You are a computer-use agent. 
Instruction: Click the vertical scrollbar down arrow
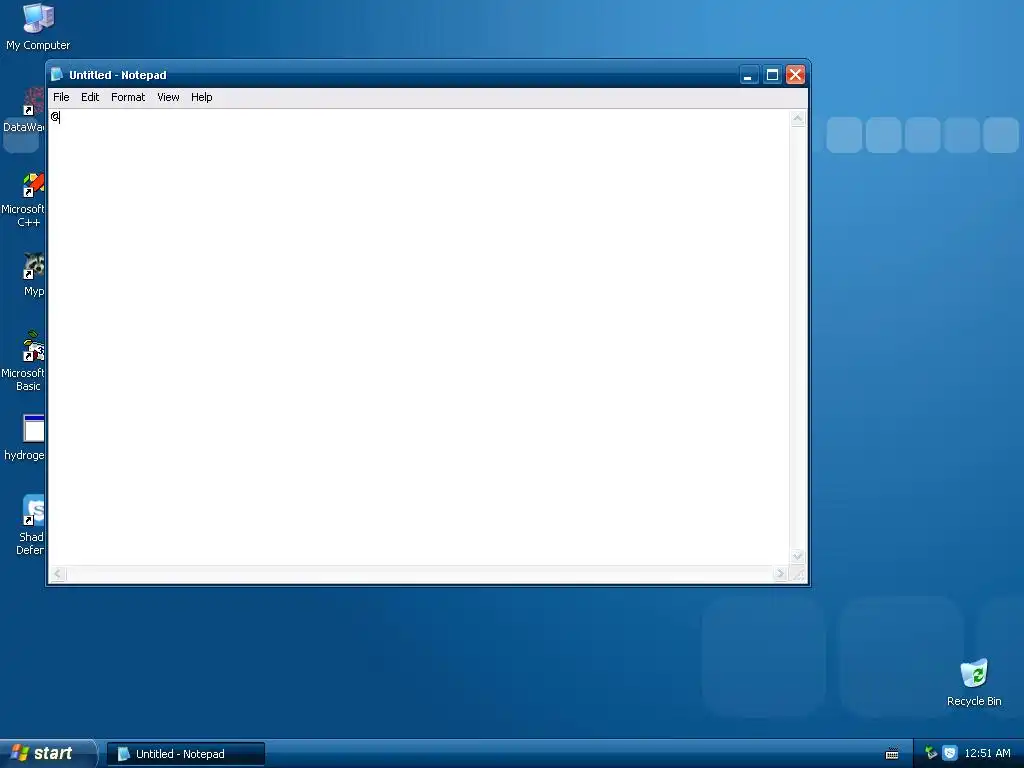point(798,556)
